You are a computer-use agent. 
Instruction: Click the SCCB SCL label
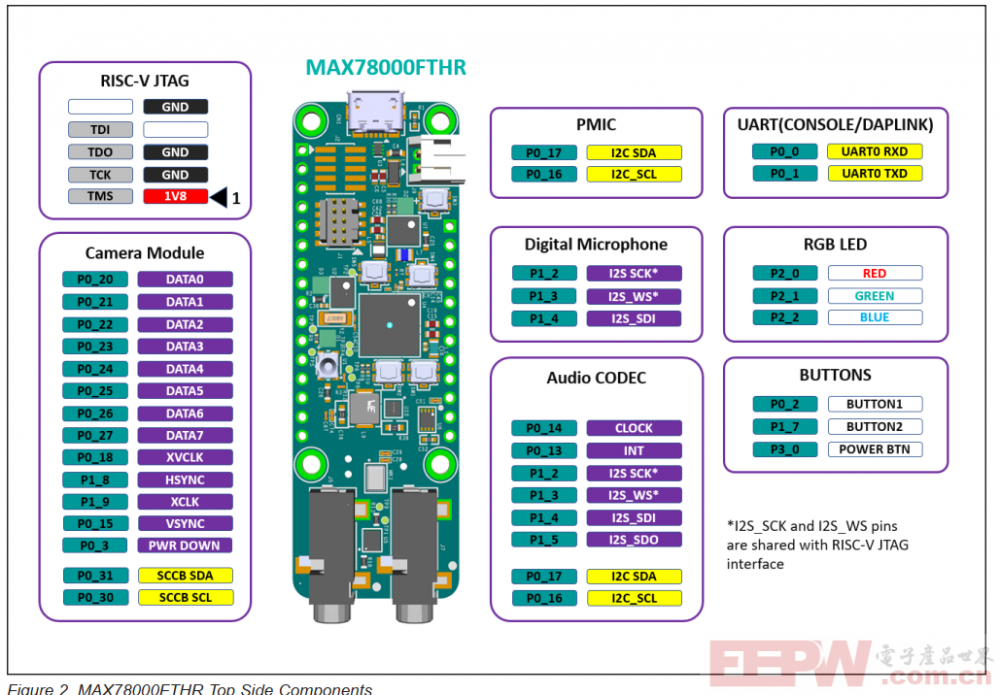[185, 597]
